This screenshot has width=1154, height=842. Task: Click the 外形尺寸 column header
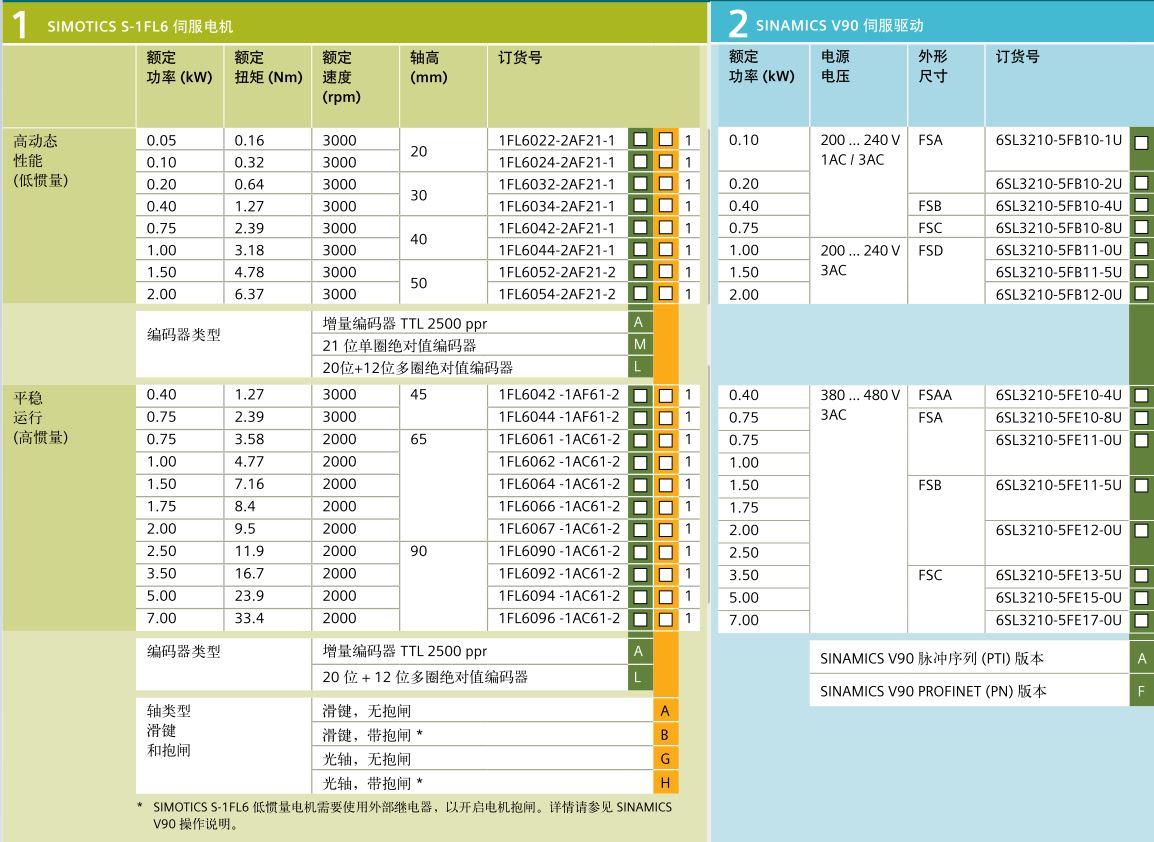tap(932, 66)
